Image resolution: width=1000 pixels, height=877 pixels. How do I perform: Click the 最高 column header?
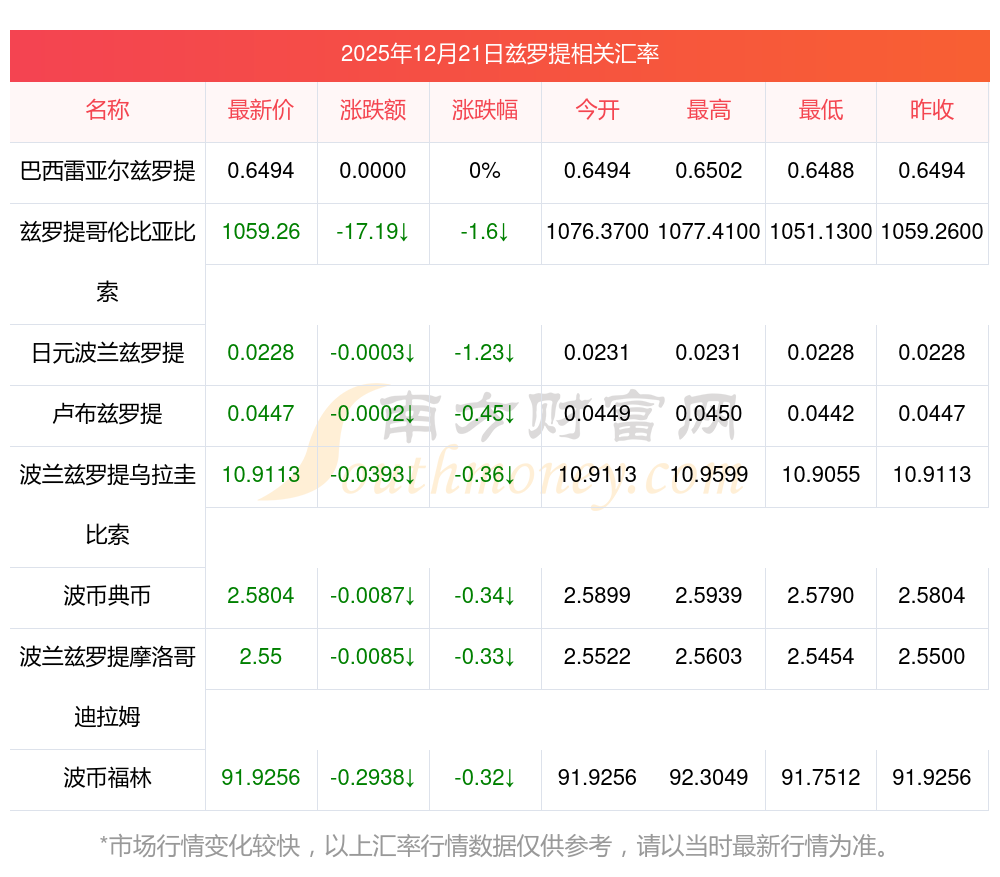coord(709,111)
